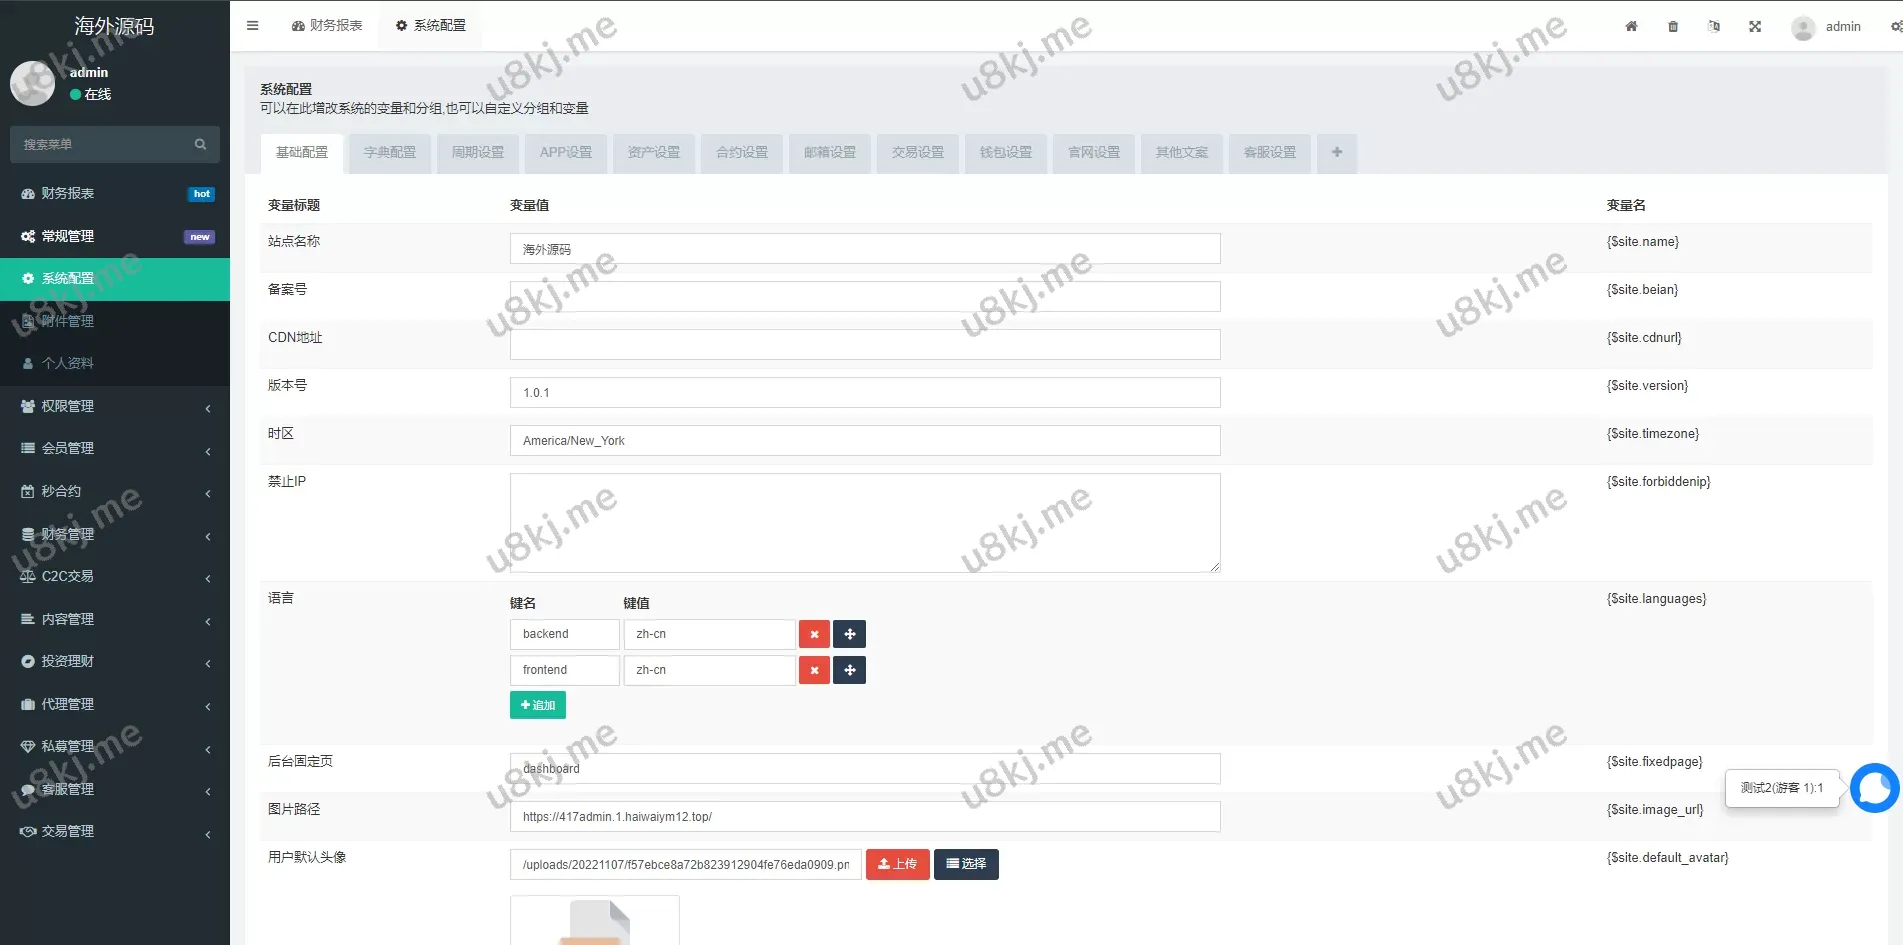Click the 时区 timezone input field
The image size is (1903, 945).
864,441
